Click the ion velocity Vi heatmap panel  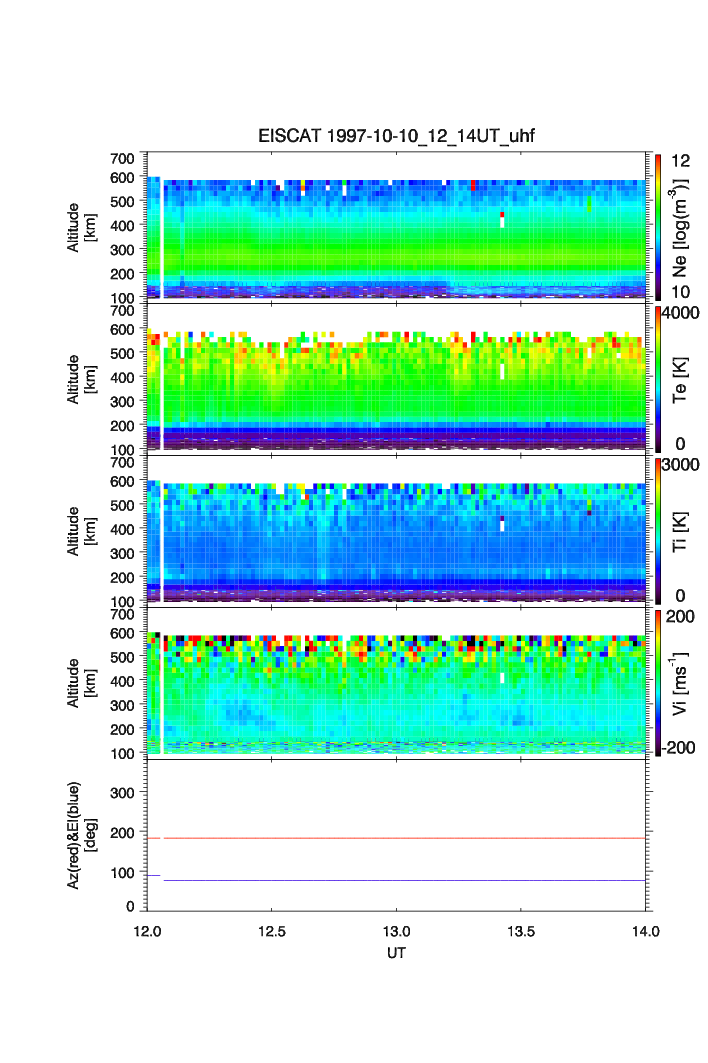tap(396, 681)
